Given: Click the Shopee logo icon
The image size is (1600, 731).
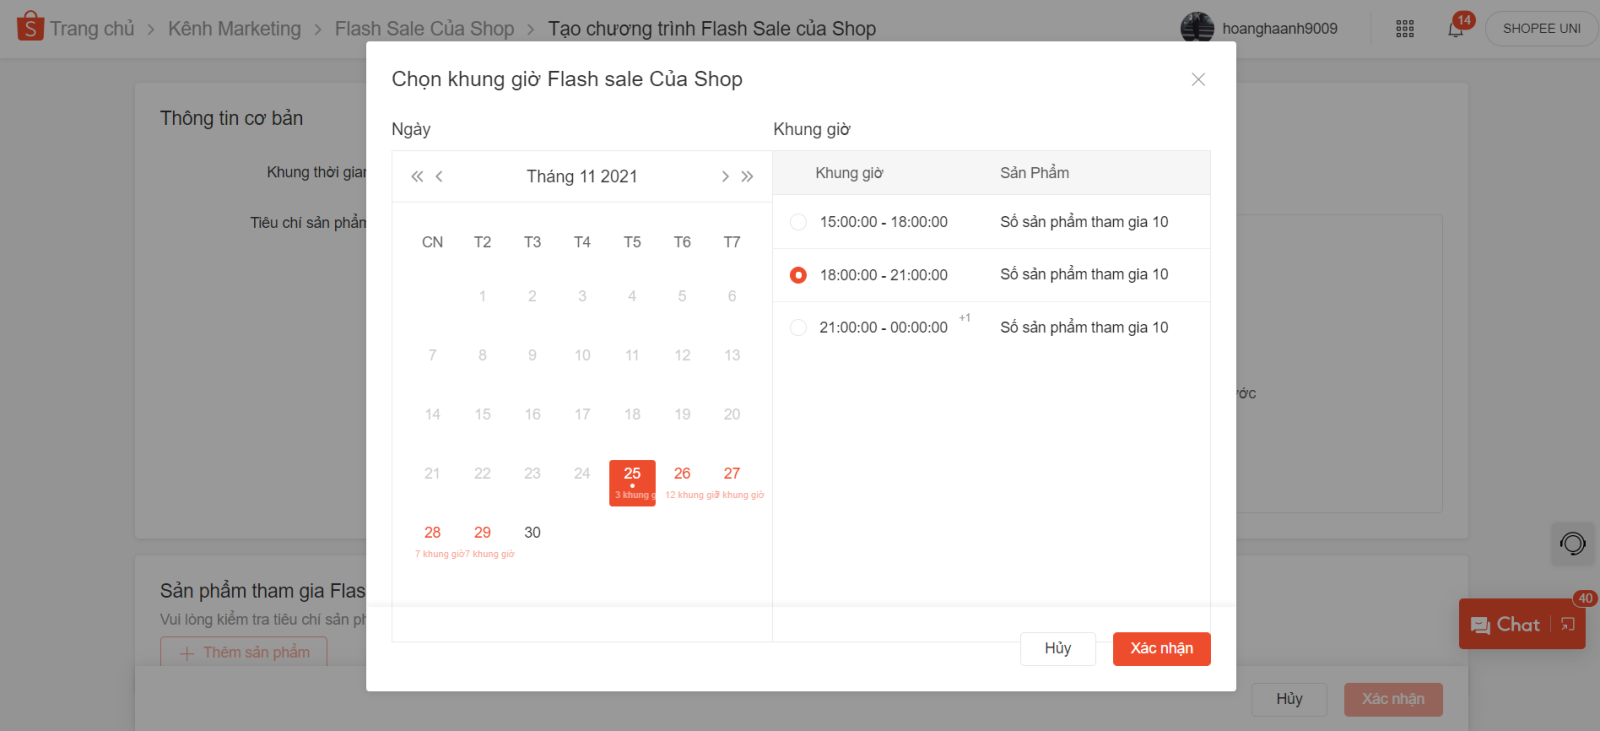Looking at the screenshot, I should 30,27.
